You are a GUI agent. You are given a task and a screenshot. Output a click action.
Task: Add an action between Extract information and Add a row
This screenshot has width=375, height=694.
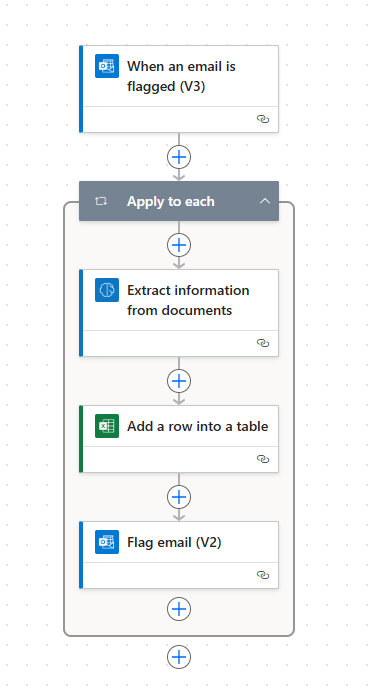179,381
